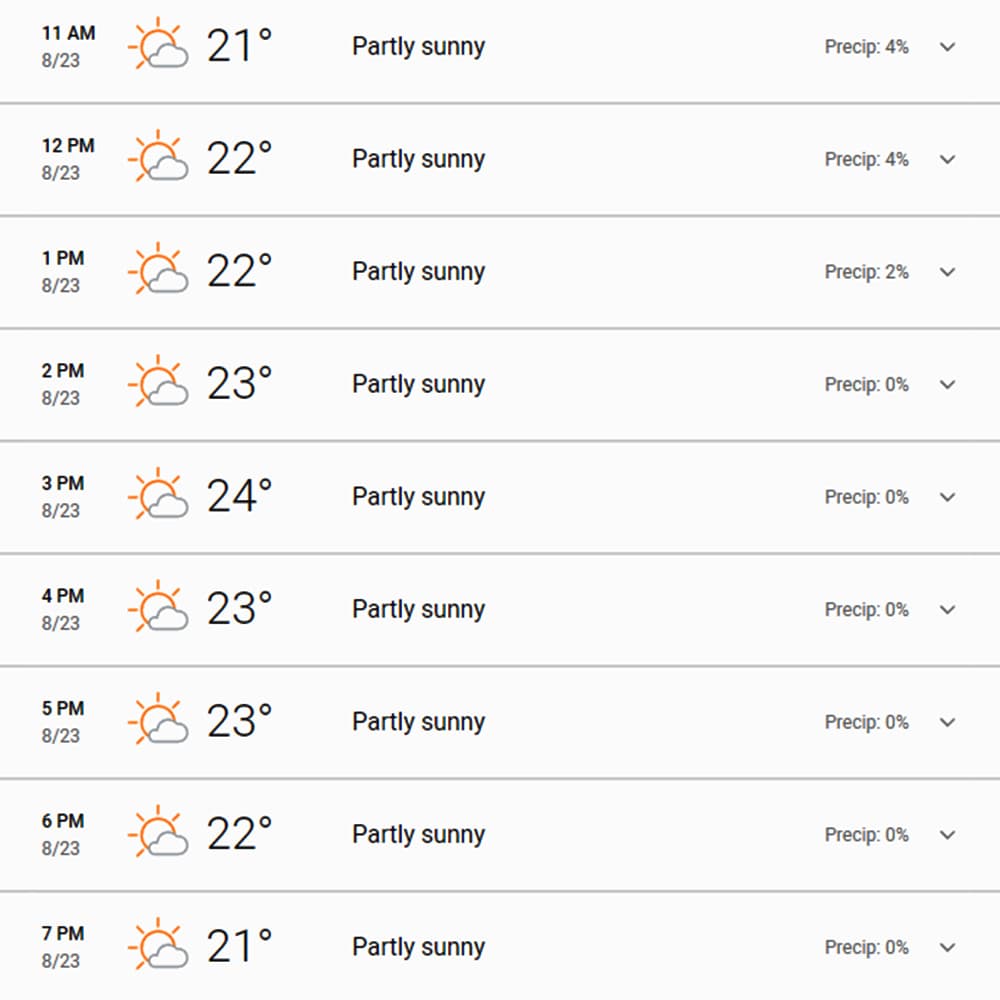1000x1000 pixels.
Task: Expand the 1 PM forecast row chevron
Action: 948,272
